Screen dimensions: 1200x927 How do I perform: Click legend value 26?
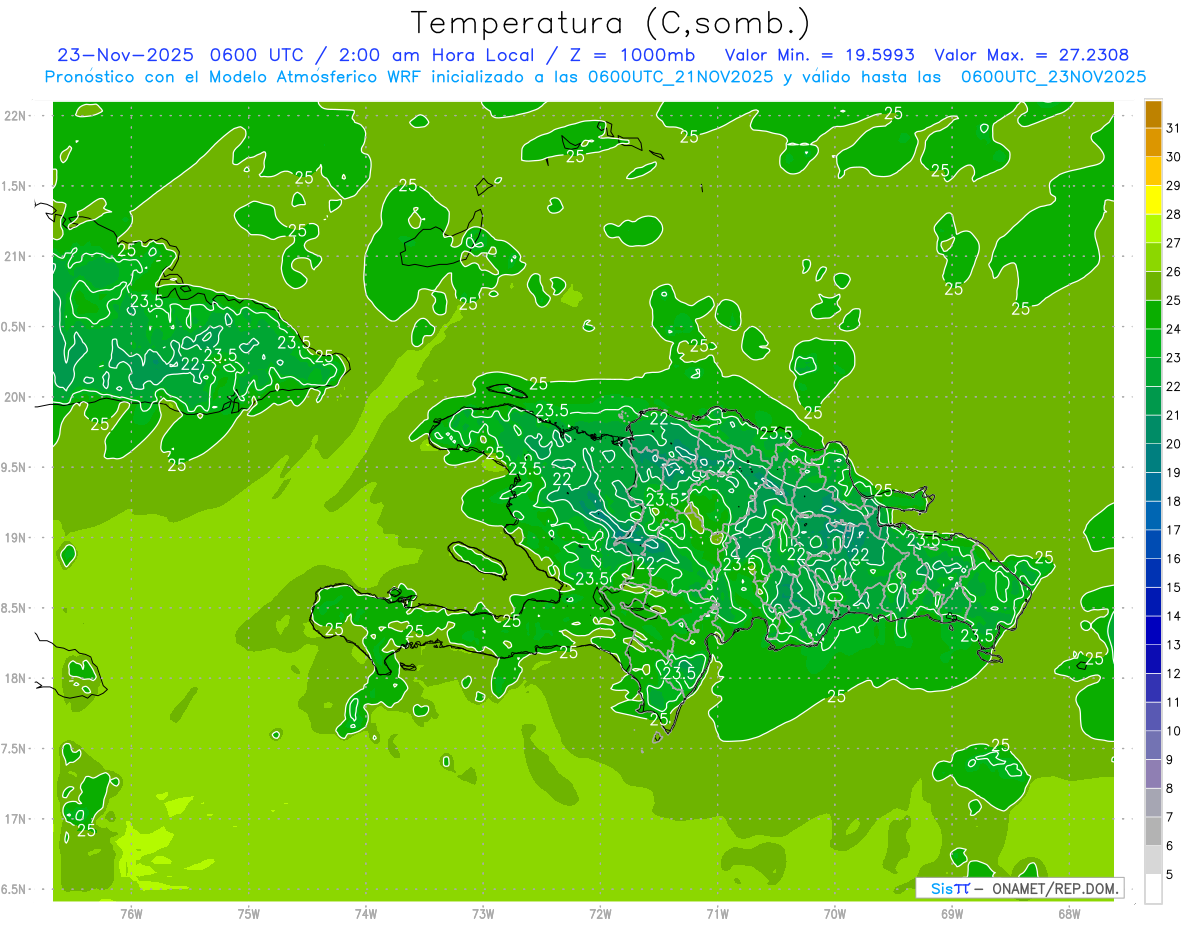point(1174,272)
